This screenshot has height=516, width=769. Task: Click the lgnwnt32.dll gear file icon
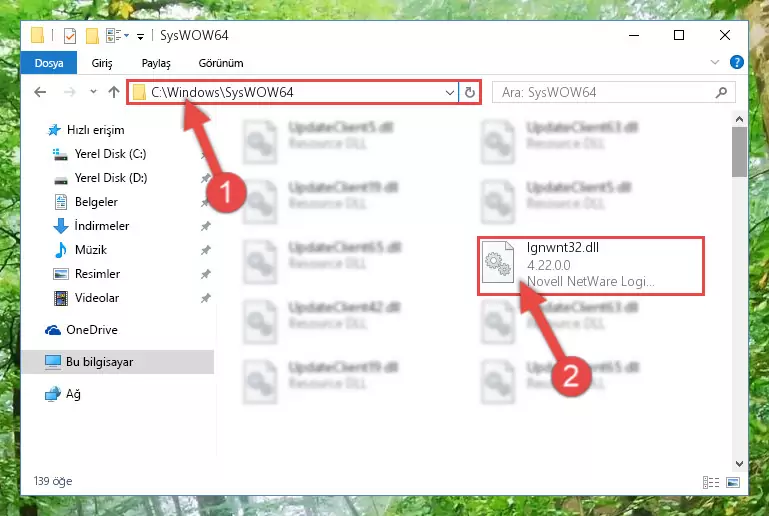pos(498,262)
